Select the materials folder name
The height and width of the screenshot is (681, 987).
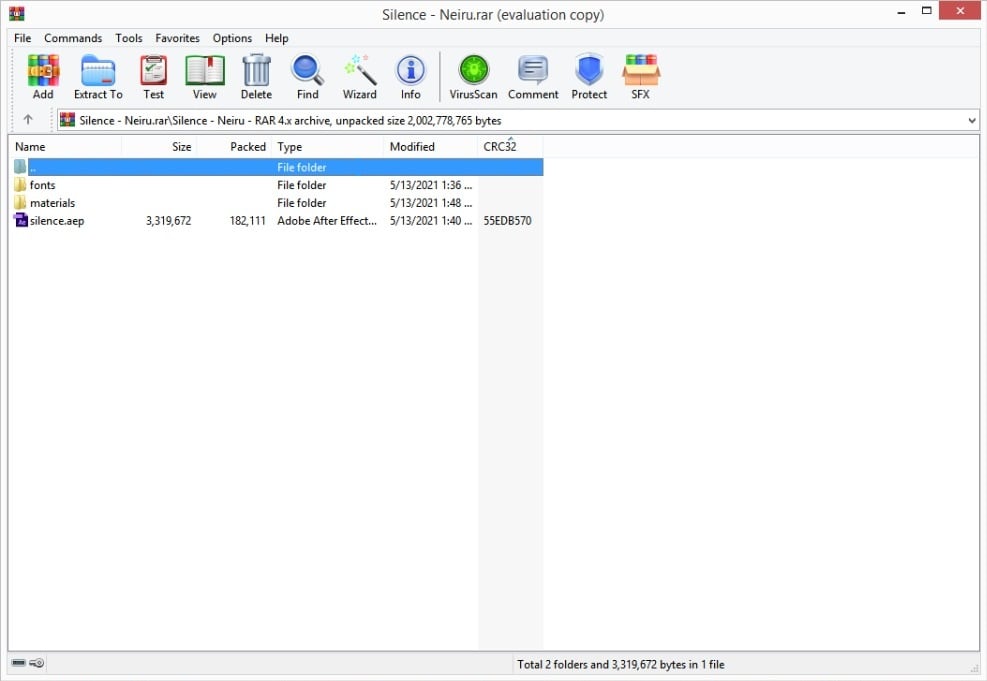[52, 203]
